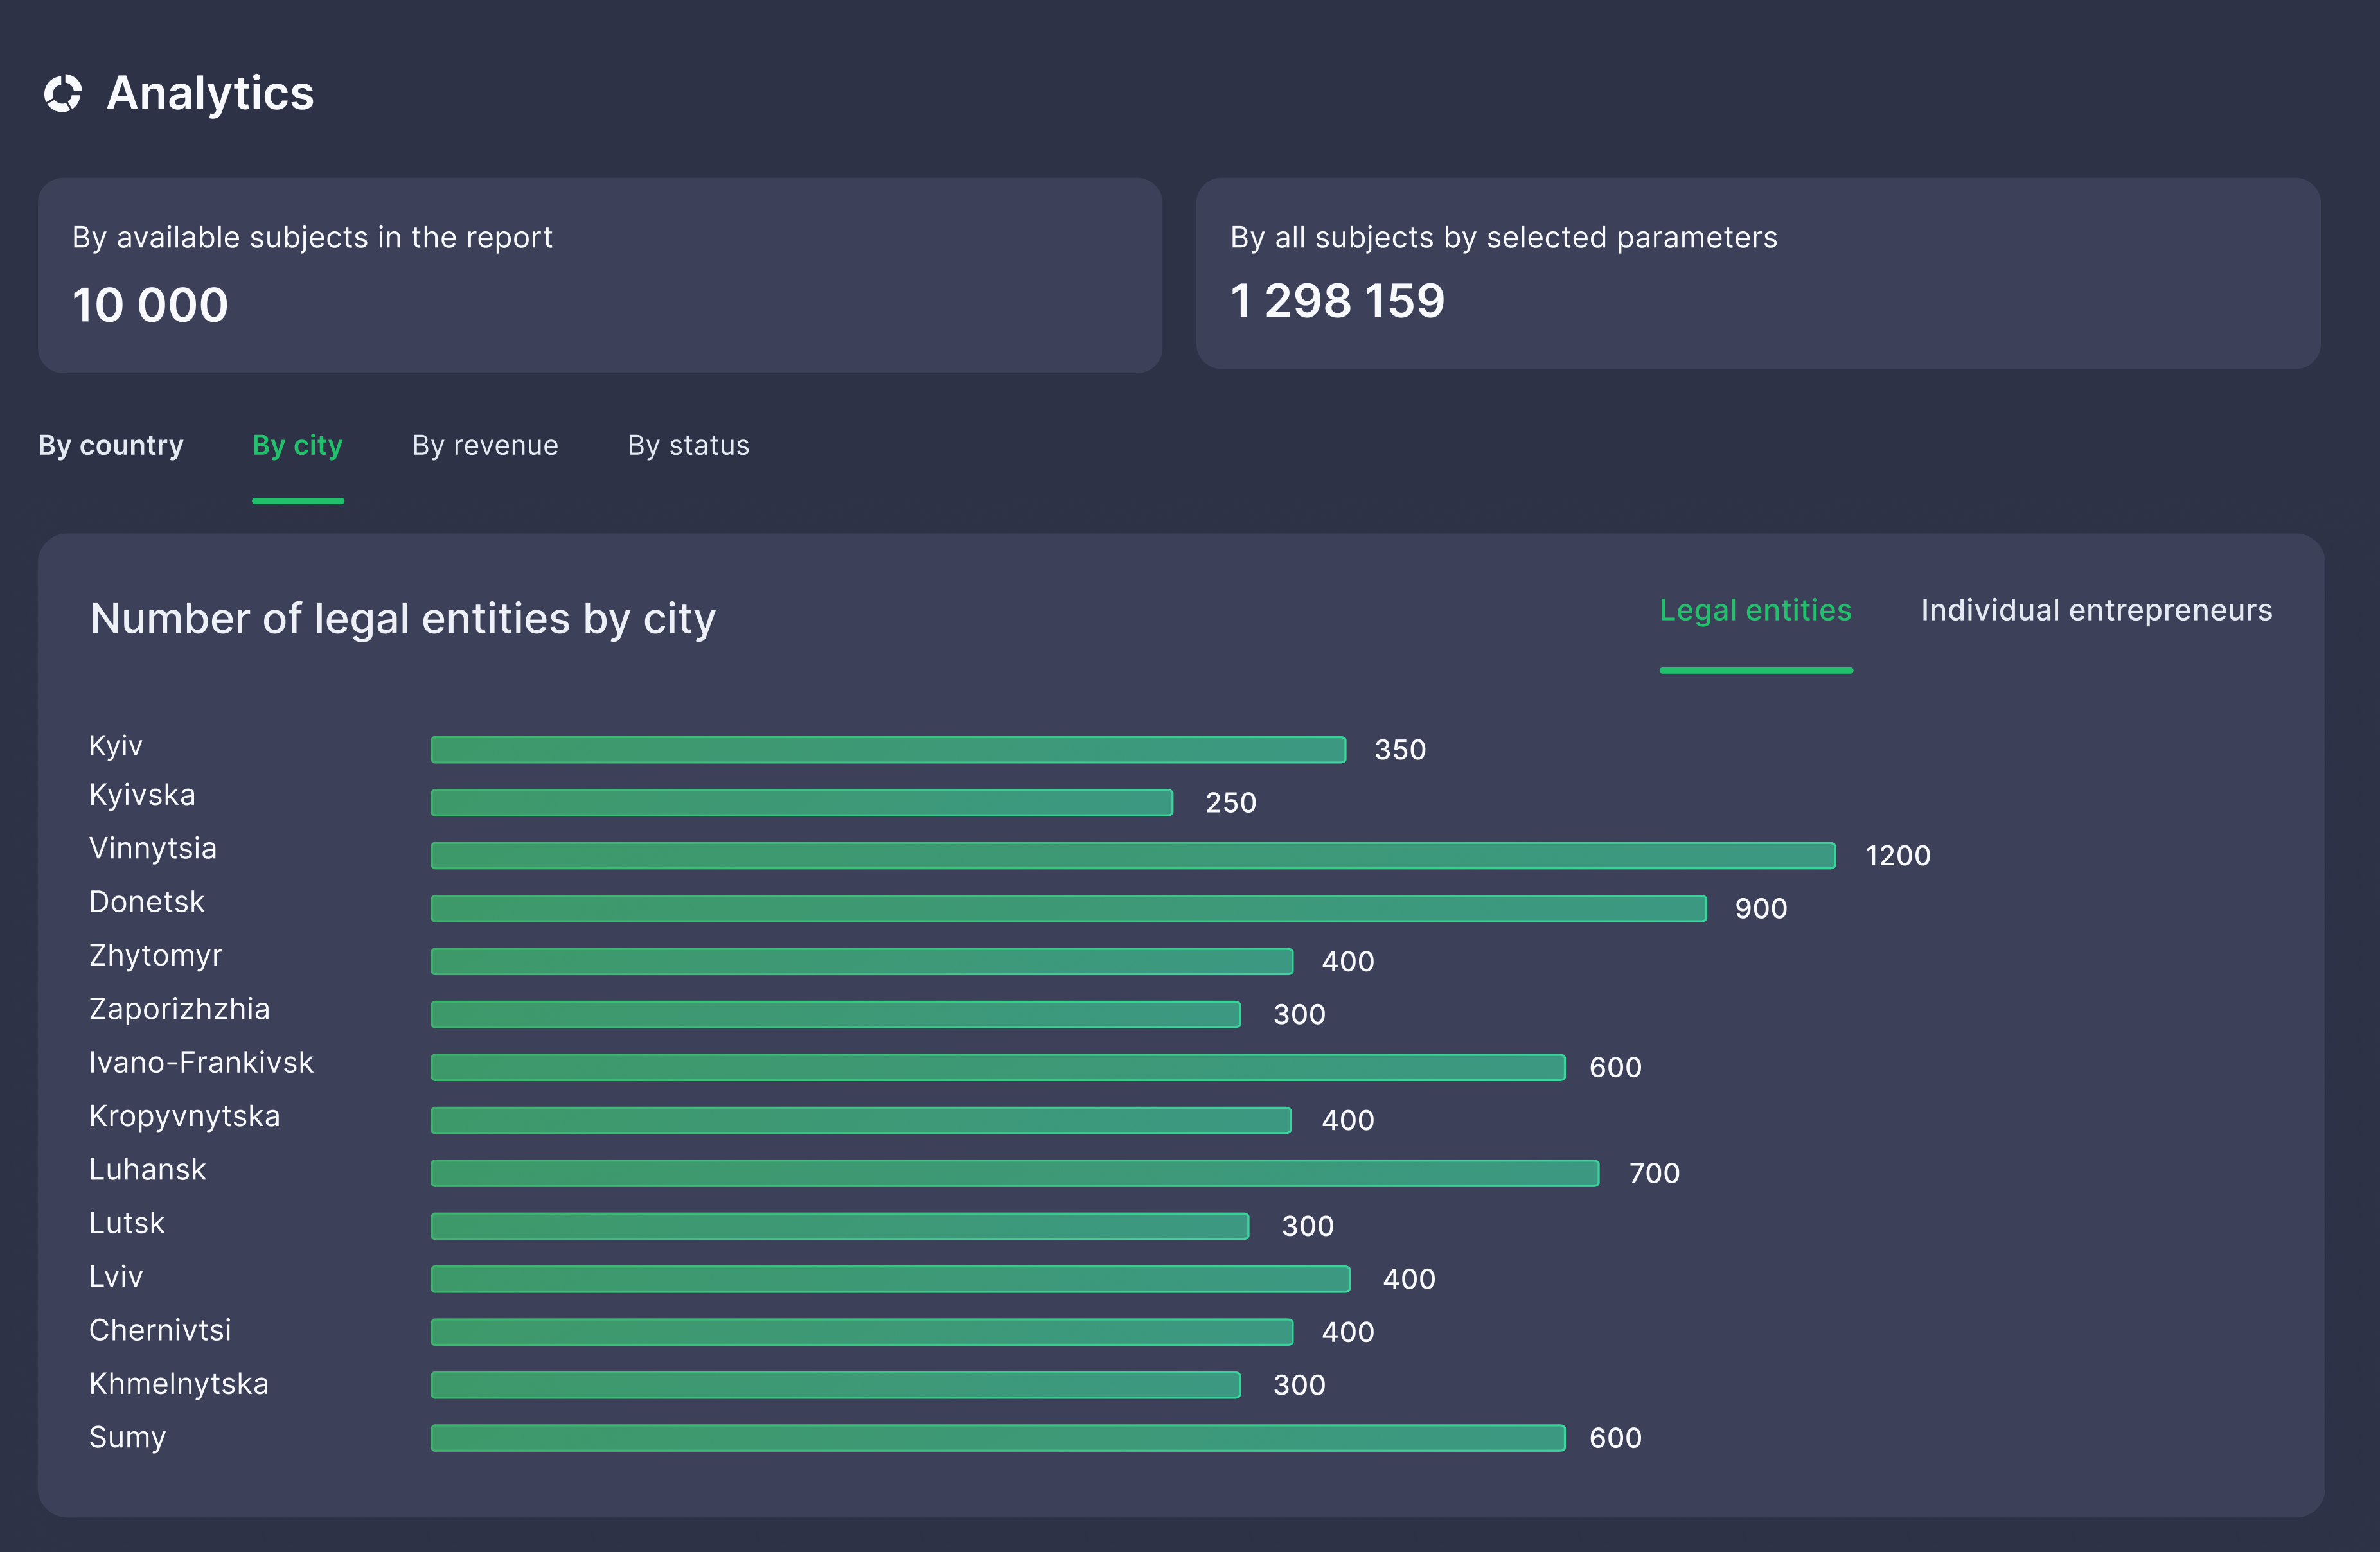Viewport: 2380px width, 1552px height.
Task: Click the Kyiv bar in chart
Action: 887,749
